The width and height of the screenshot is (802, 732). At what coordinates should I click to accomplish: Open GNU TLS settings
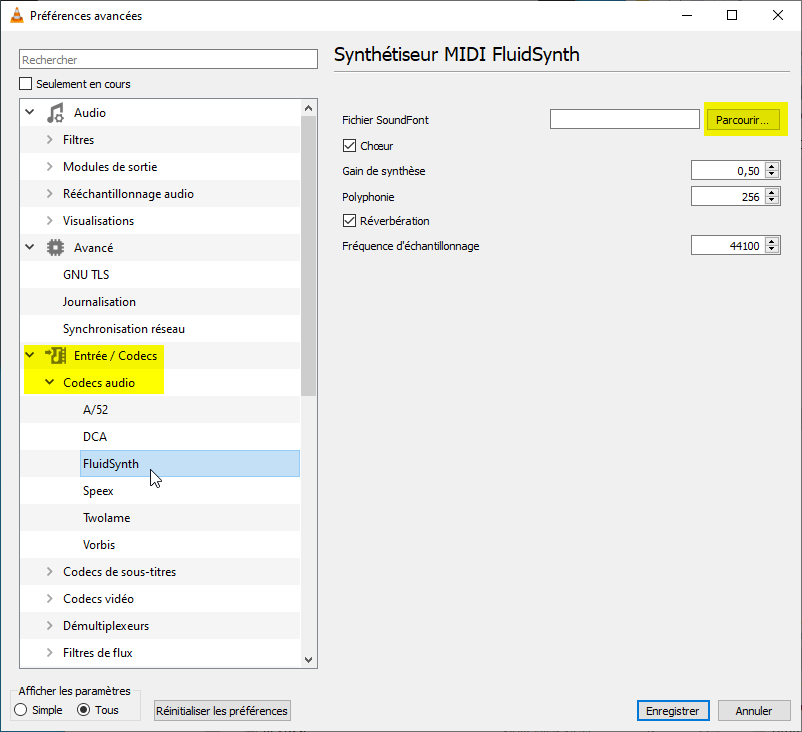(x=86, y=275)
